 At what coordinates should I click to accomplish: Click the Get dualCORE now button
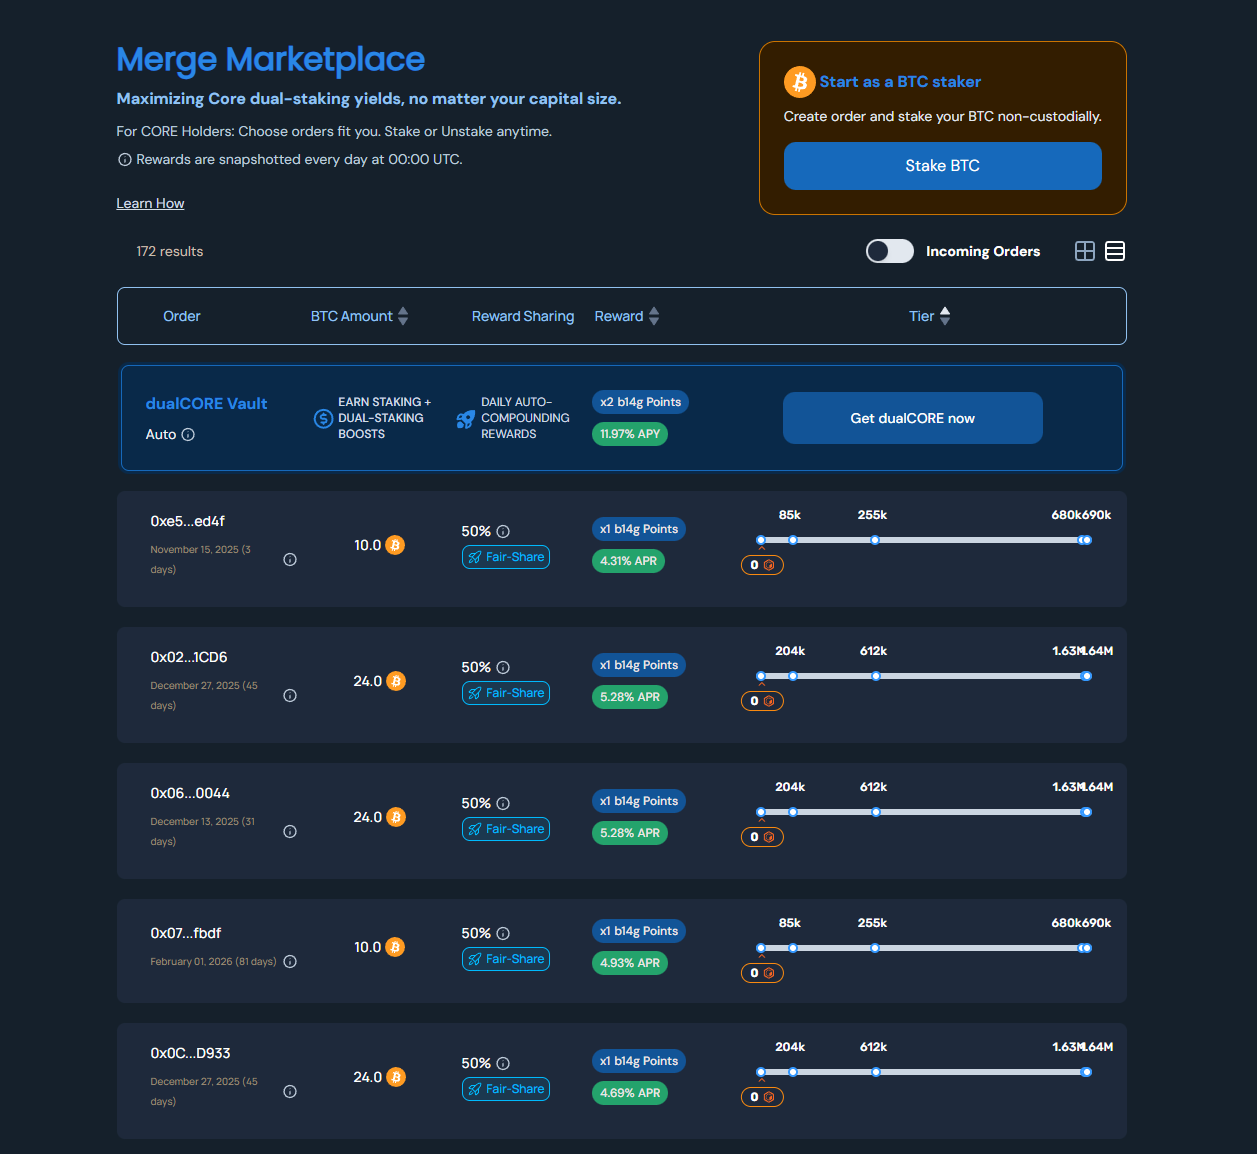click(912, 418)
